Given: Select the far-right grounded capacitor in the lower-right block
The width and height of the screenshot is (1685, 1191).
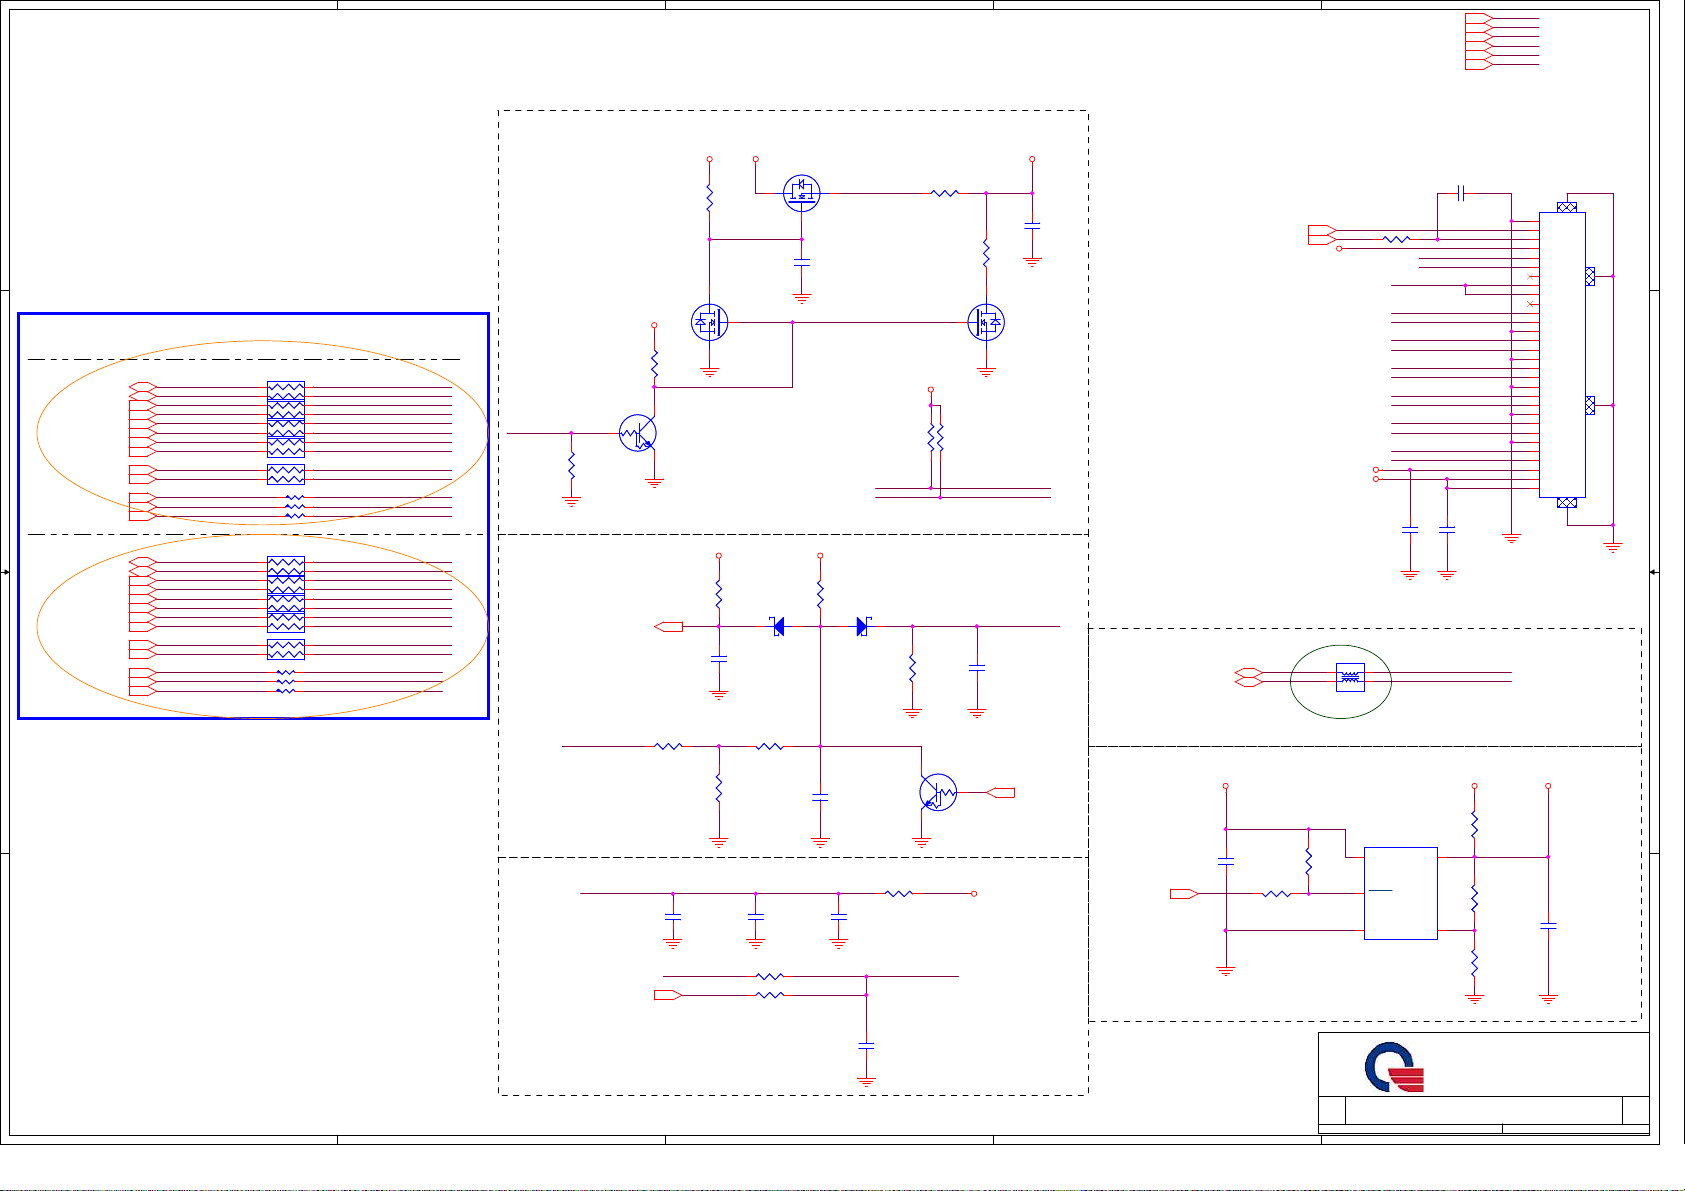Looking at the screenshot, I should (x=1548, y=927).
